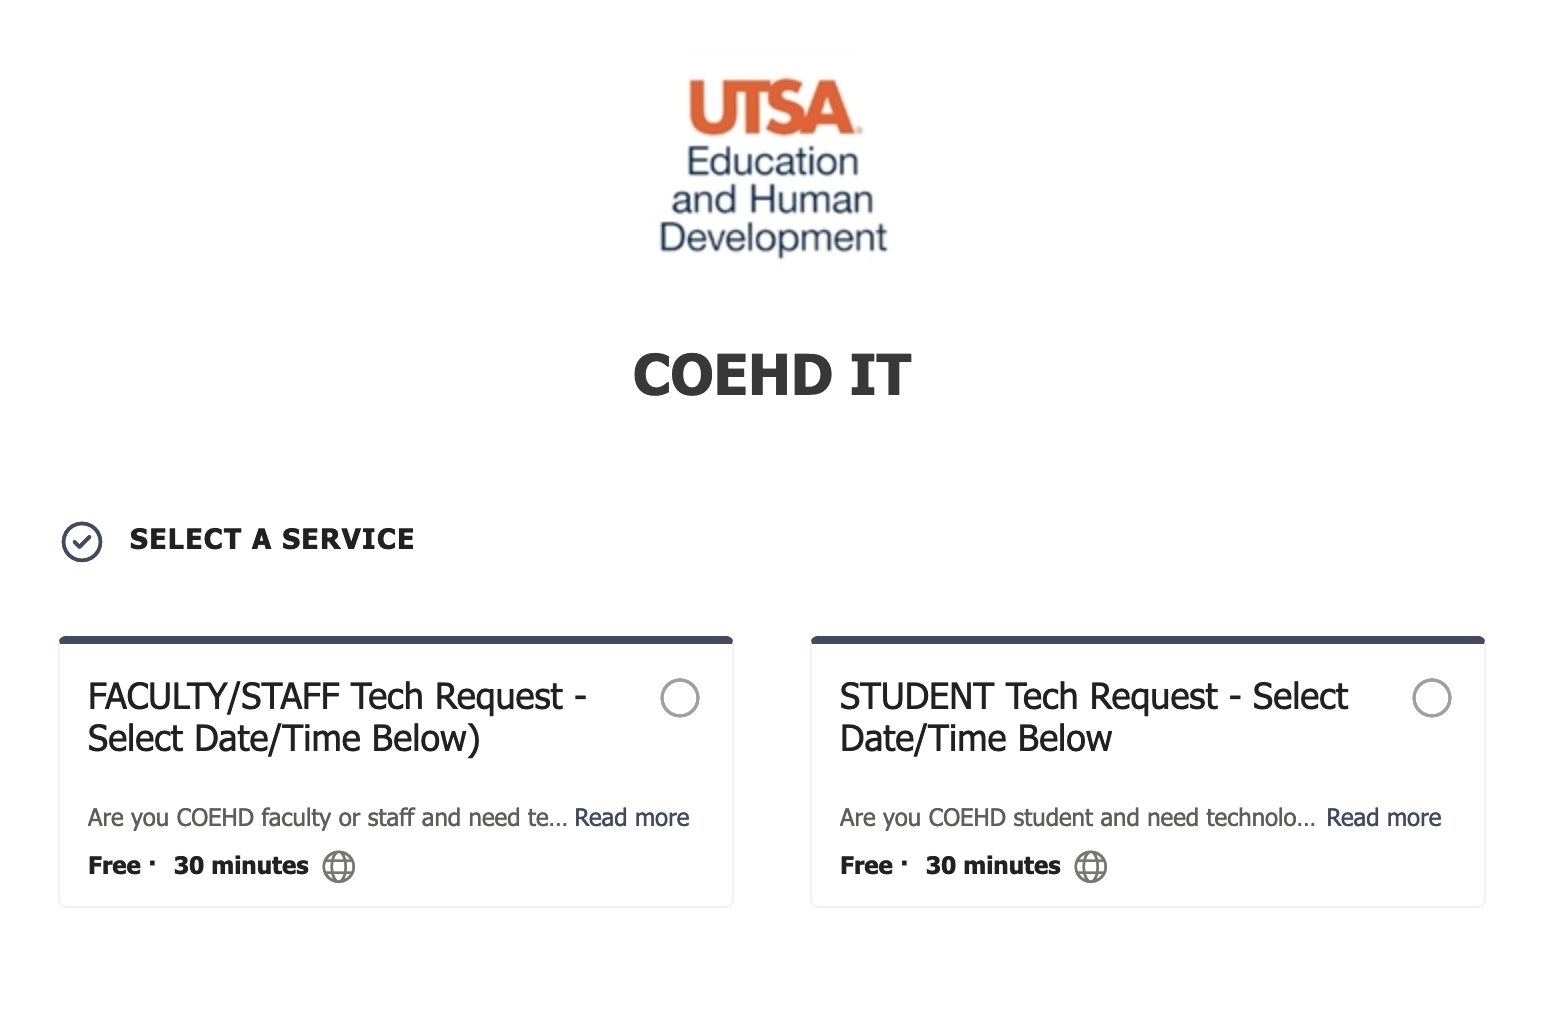
Task: Click Free price label in Faculty/Staff card
Action: click(114, 866)
